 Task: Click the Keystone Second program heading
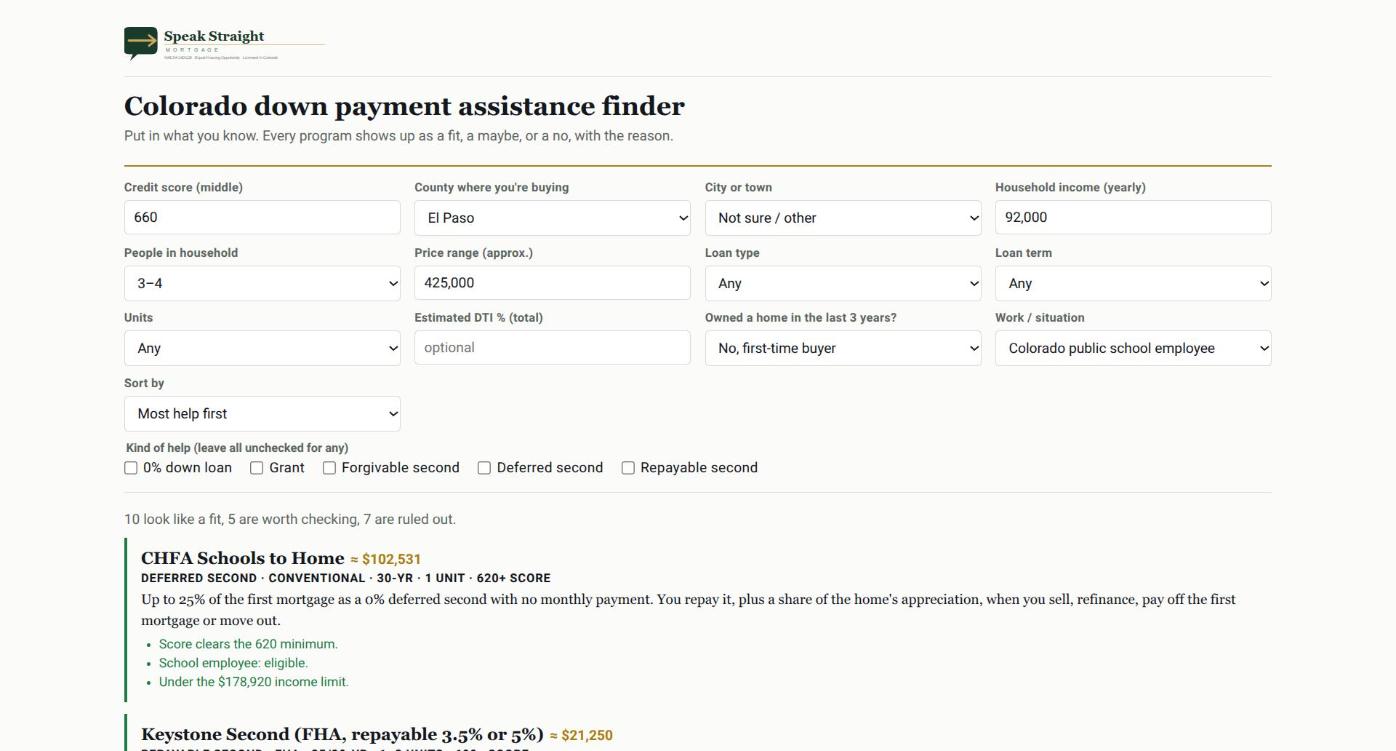tap(342, 734)
